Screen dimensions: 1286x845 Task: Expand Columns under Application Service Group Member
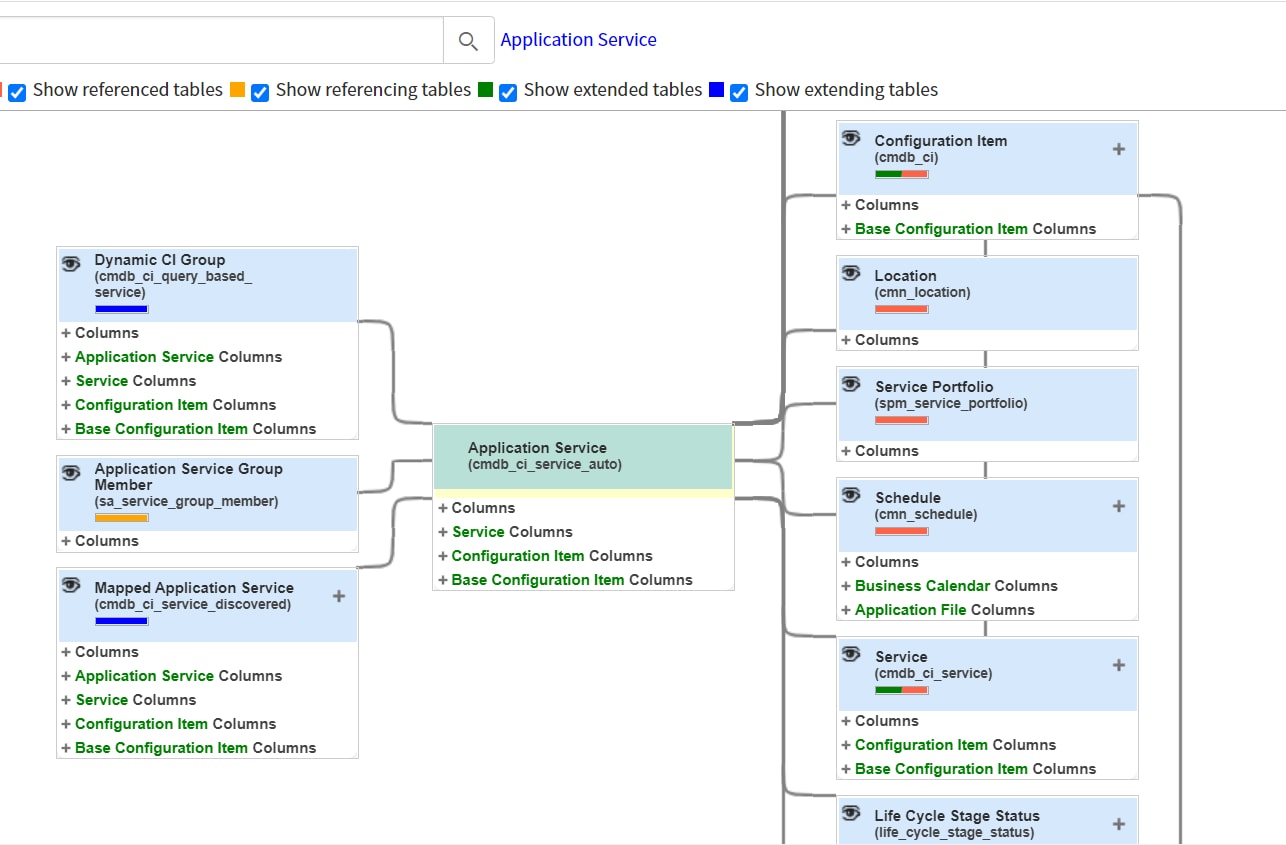[x=66, y=541]
